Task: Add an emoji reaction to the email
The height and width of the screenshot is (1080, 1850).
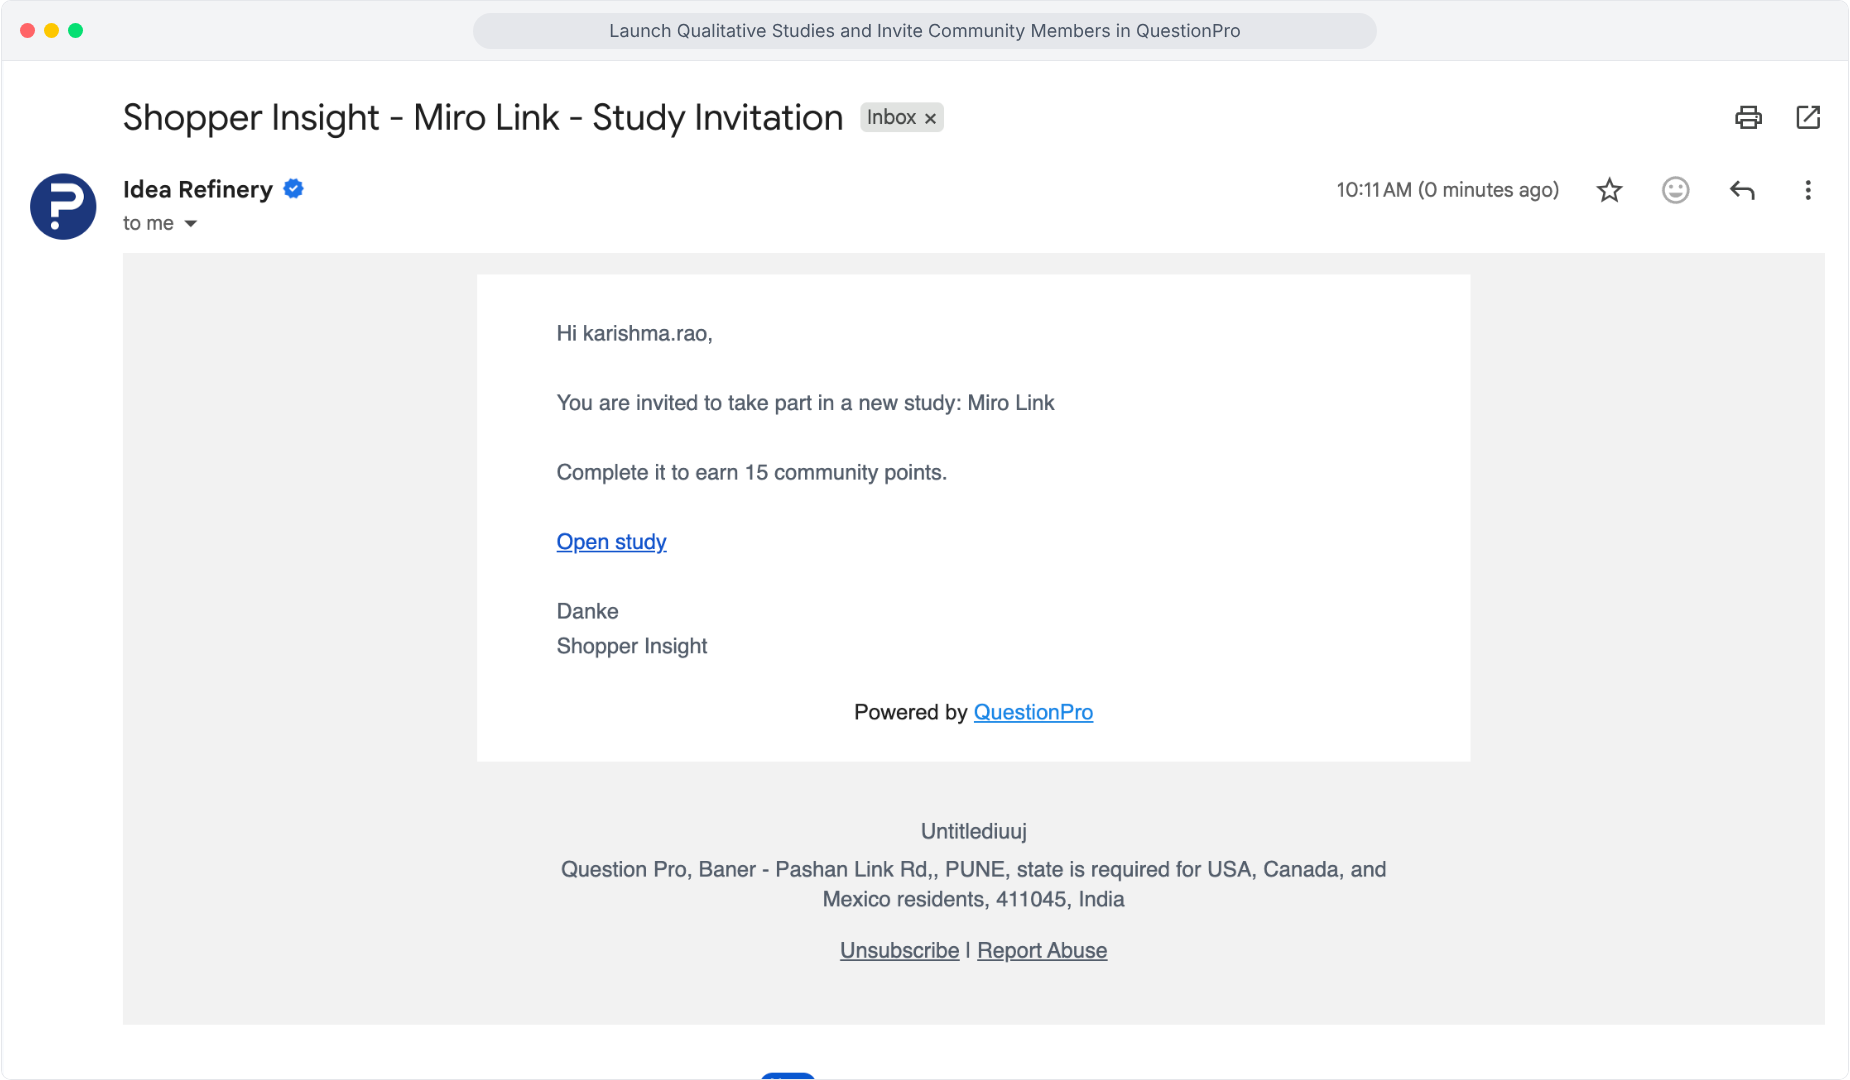Action: 1676,190
